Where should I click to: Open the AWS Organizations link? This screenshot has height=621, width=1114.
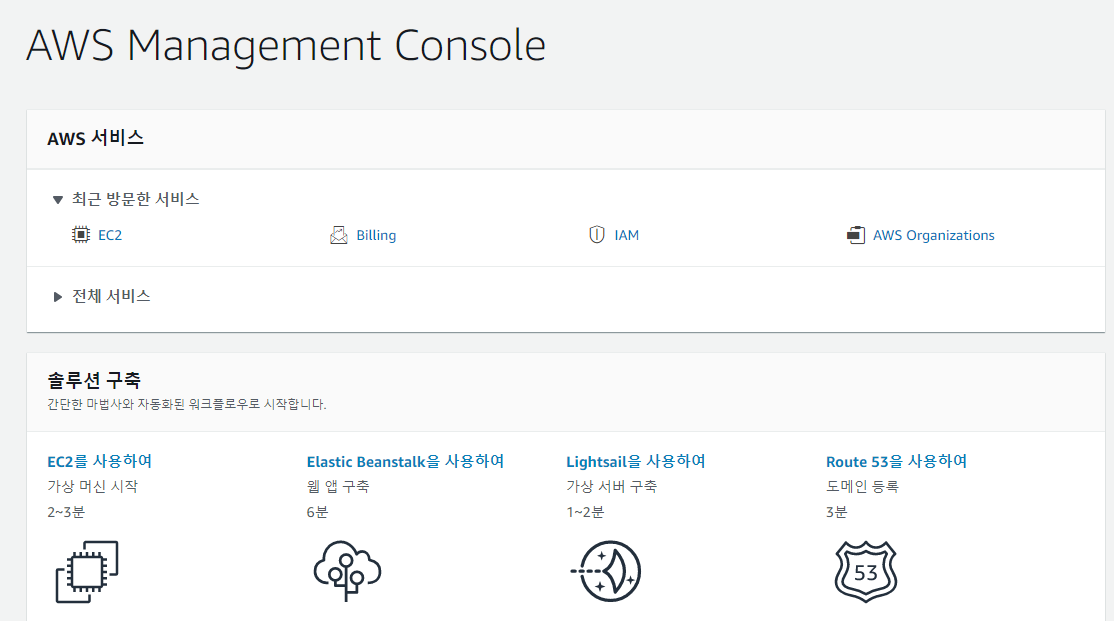934,235
